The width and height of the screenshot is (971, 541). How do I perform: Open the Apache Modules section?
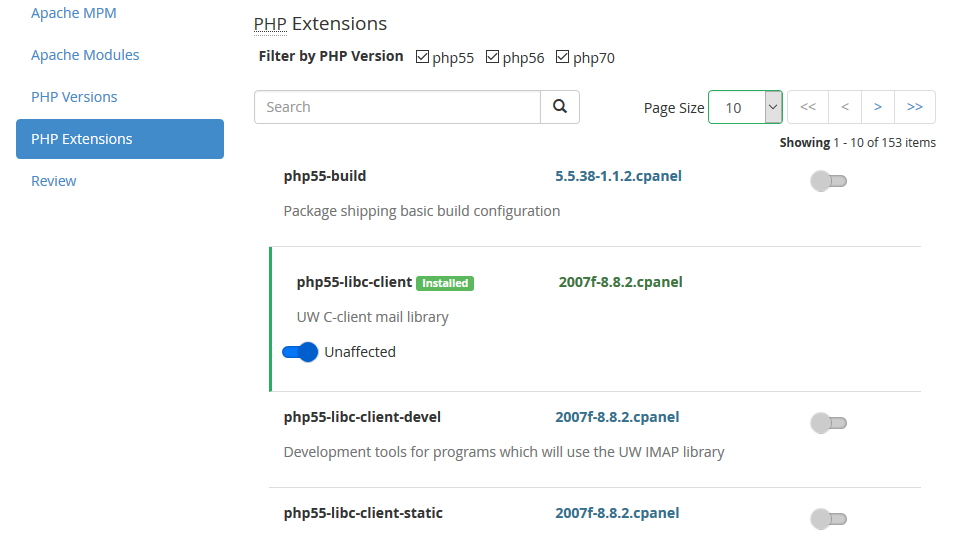pyautogui.click(x=85, y=55)
